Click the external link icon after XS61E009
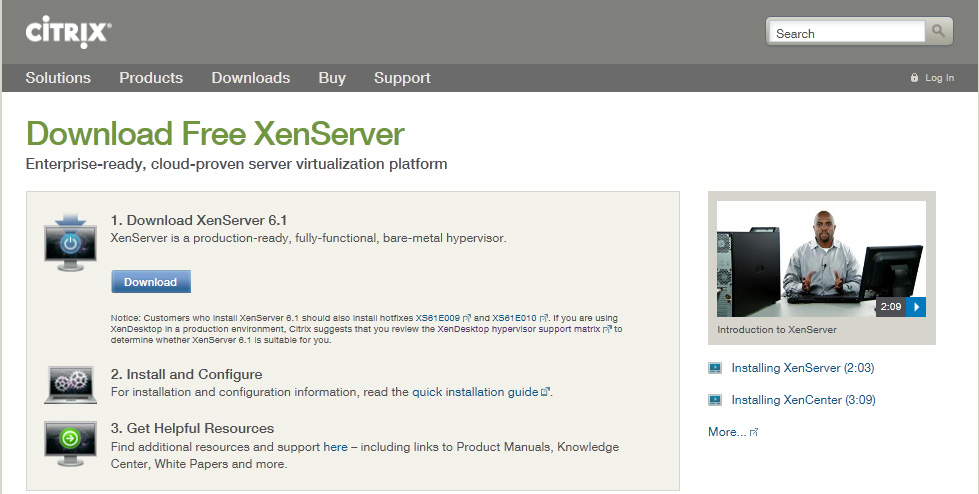Image resolution: width=979 pixels, height=494 pixels. point(466,318)
